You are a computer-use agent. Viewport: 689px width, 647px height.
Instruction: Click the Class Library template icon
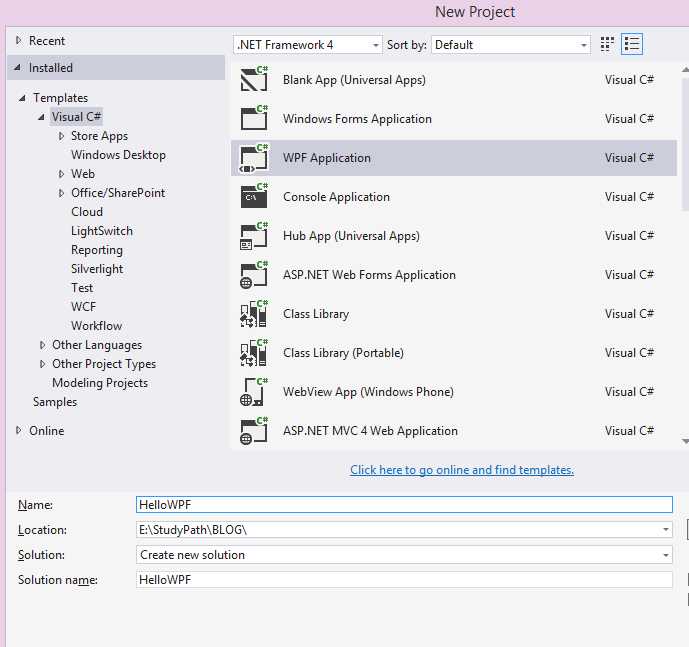pyautogui.click(x=254, y=314)
